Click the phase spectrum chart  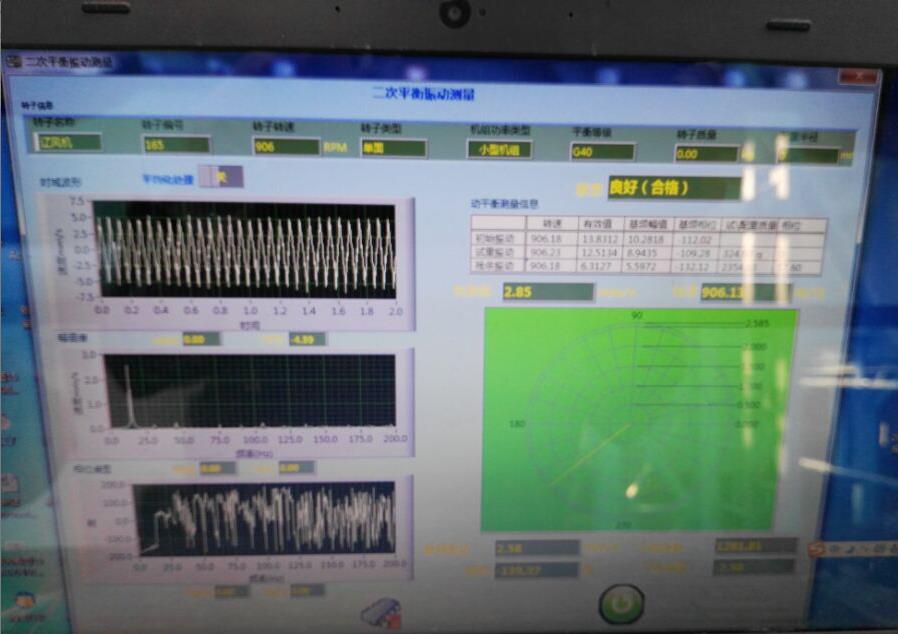click(x=265, y=519)
